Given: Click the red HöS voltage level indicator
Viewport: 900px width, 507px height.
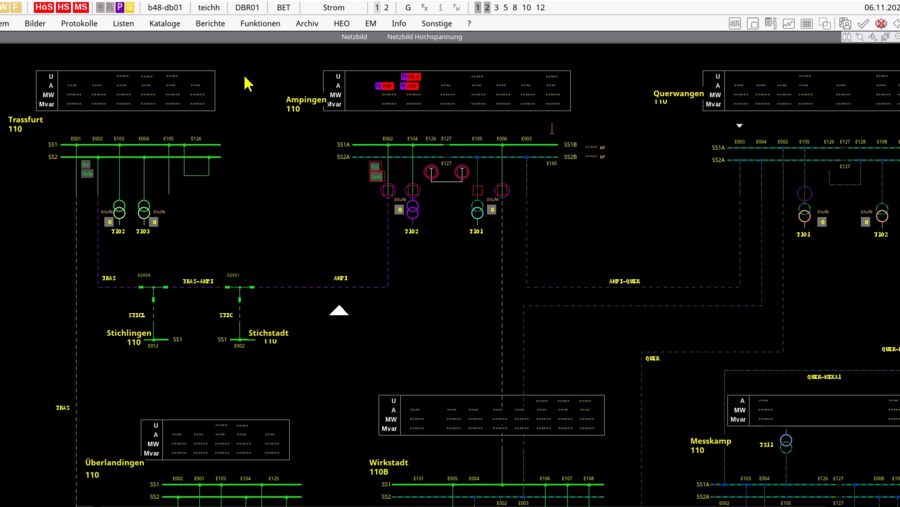Looking at the screenshot, I should click(x=44, y=7).
